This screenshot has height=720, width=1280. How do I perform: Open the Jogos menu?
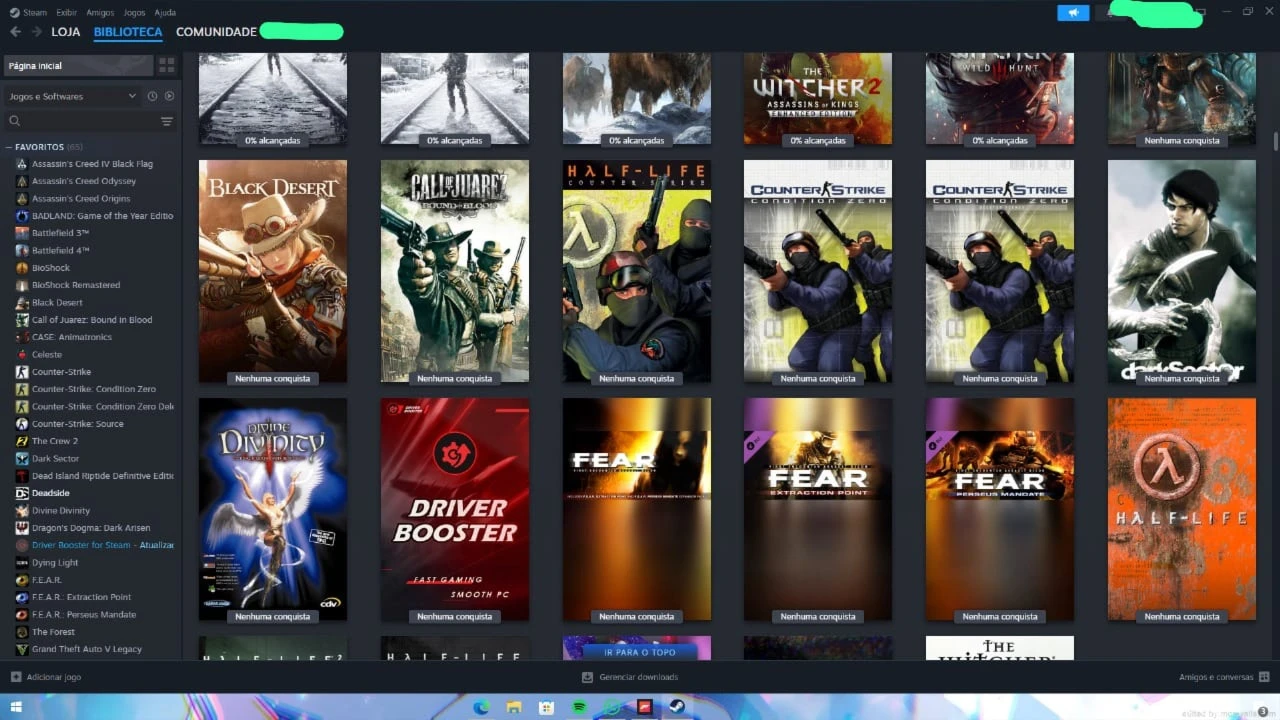tap(134, 13)
